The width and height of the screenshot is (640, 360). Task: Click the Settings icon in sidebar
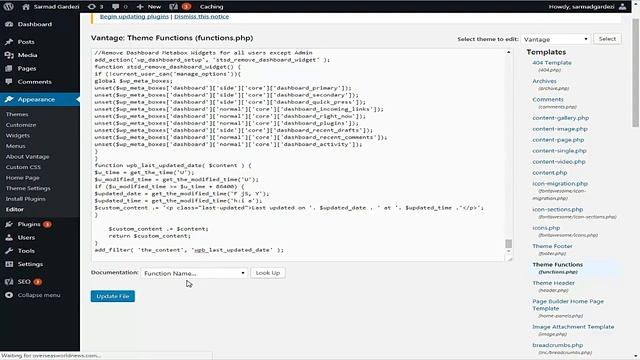click(x=9, y=264)
